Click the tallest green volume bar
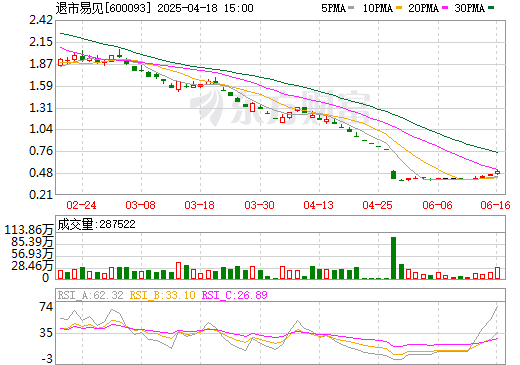 click(394, 258)
